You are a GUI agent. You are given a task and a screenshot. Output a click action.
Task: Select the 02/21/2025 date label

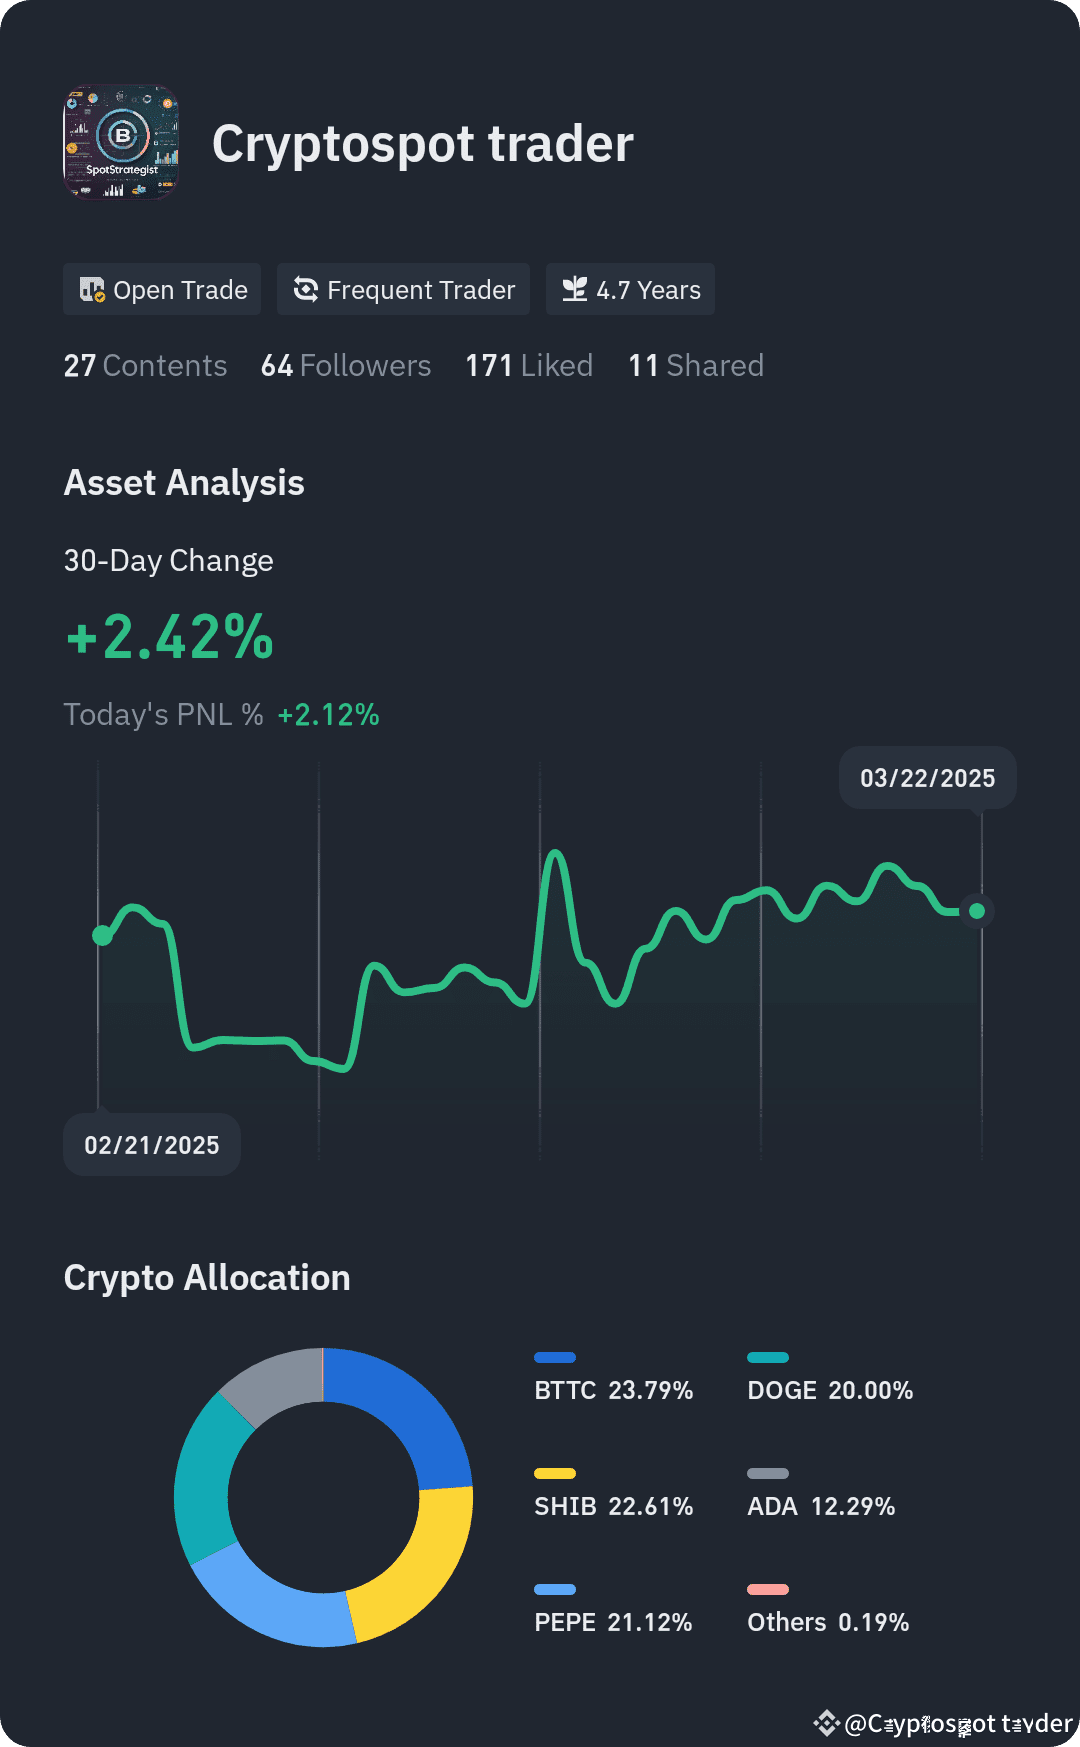point(152,1144)
